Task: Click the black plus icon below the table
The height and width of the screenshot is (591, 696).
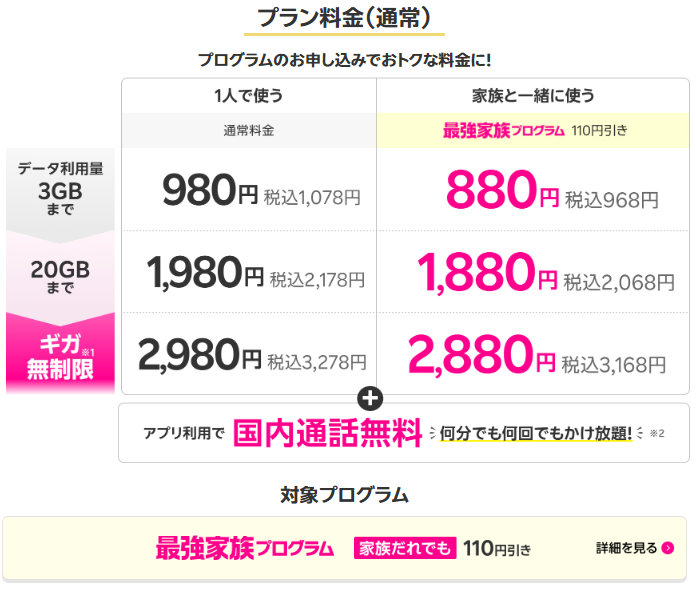Action: 371,398
